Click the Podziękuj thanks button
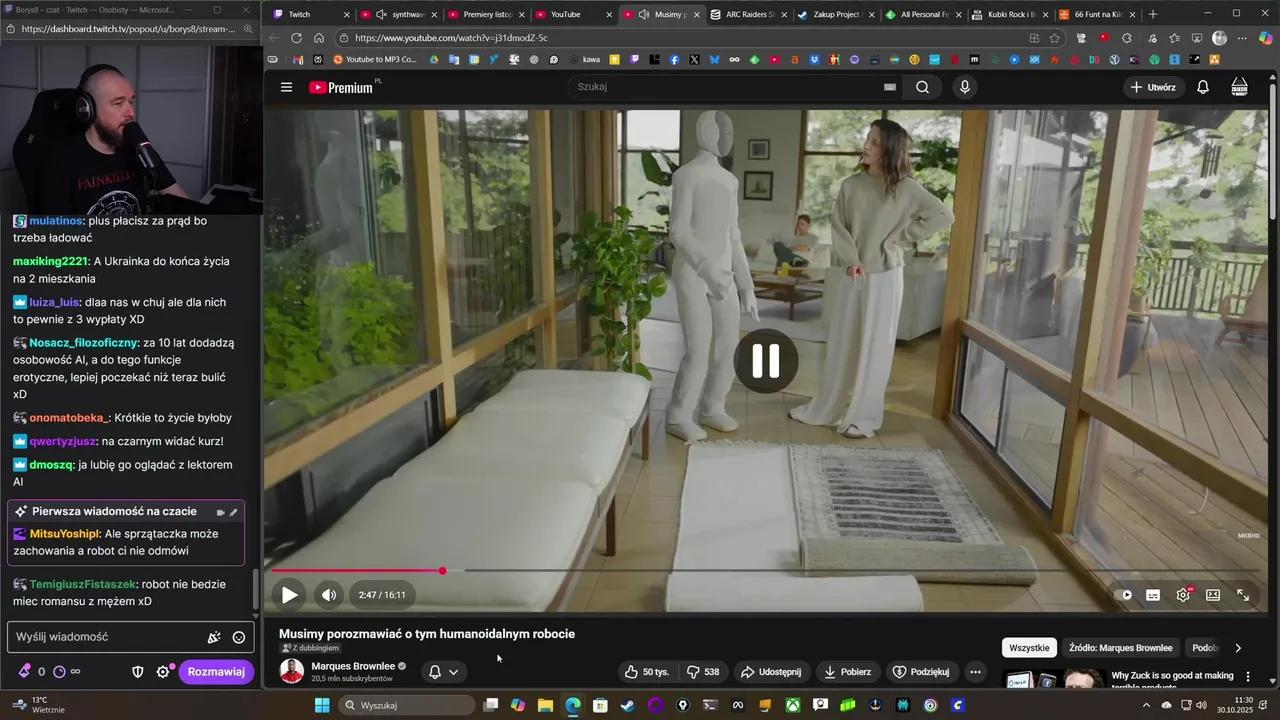Viewport: 1280px width, 720px height. point(920,672)
